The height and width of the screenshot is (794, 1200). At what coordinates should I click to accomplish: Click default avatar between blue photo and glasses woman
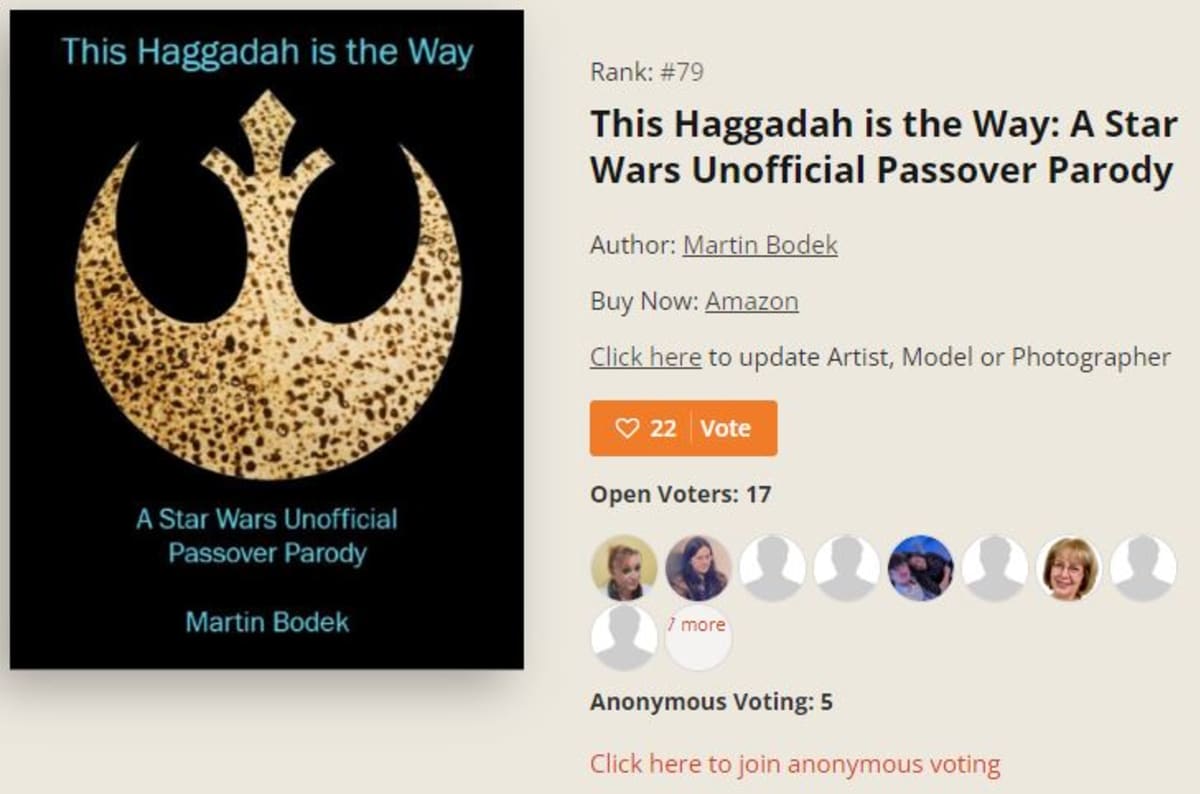click(x=994, y=568)
